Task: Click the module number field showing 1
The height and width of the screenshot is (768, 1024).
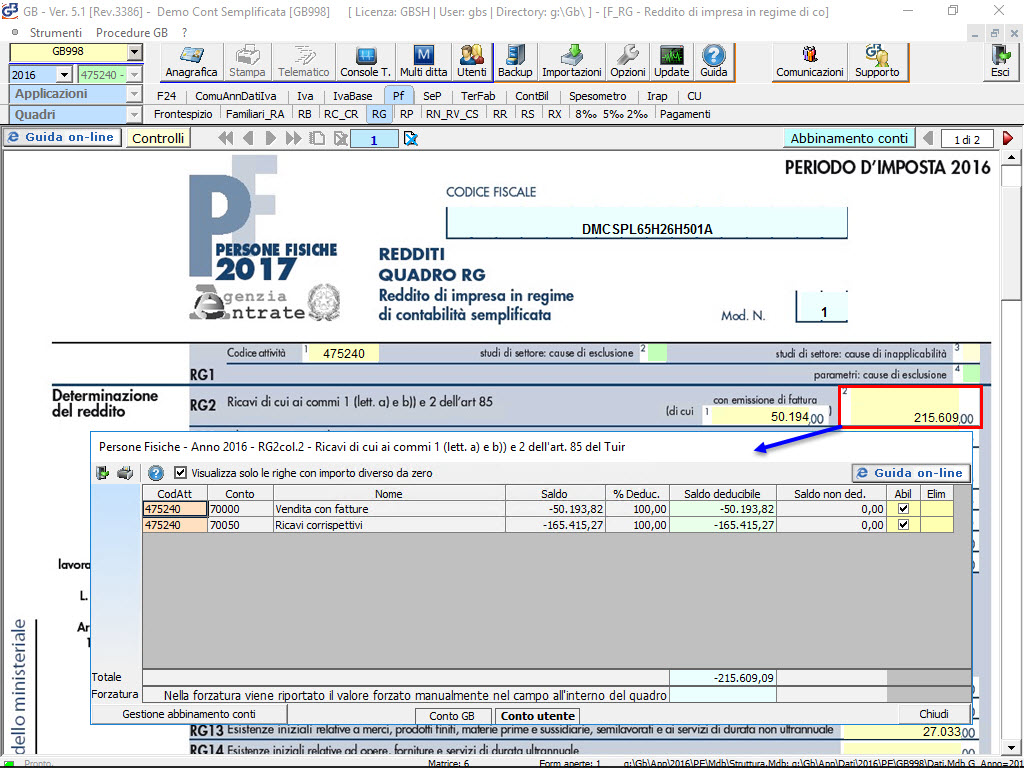Action: pos(374,138)
